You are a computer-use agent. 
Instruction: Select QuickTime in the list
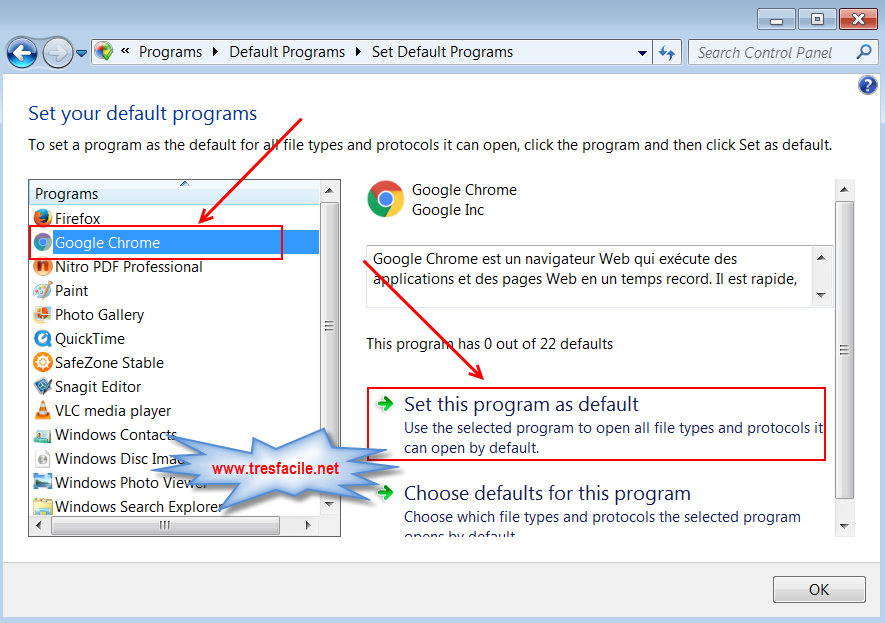90,339
